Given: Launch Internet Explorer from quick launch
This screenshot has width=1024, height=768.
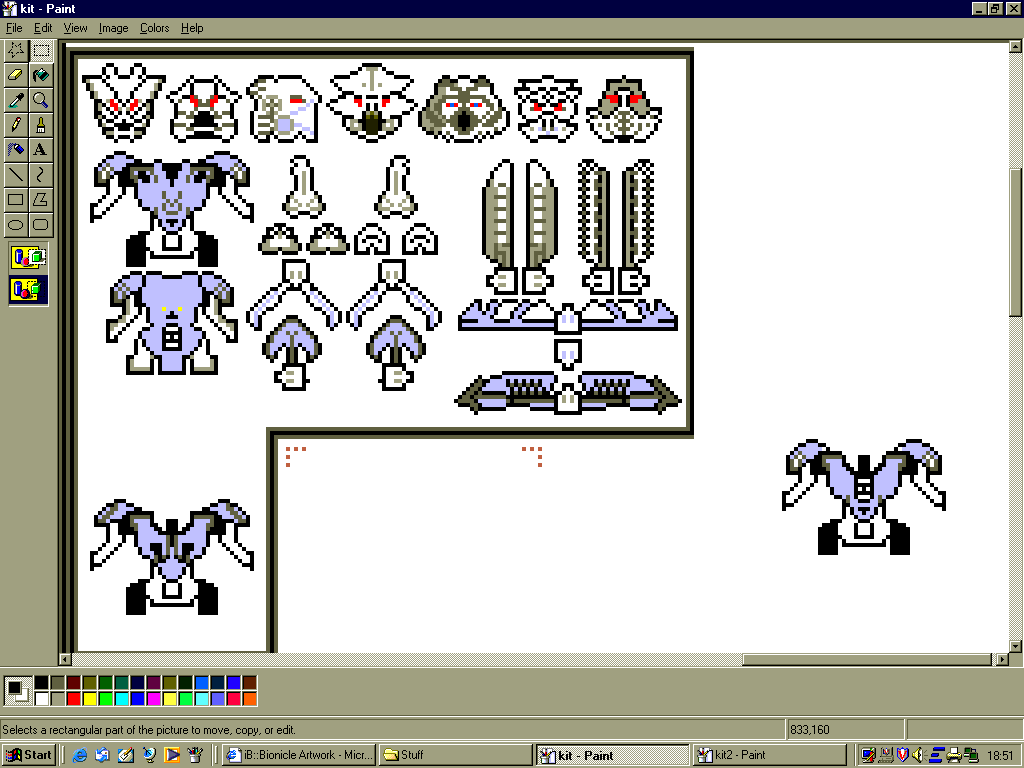Looking at the screenshot, I should click(x=80, y=755).
